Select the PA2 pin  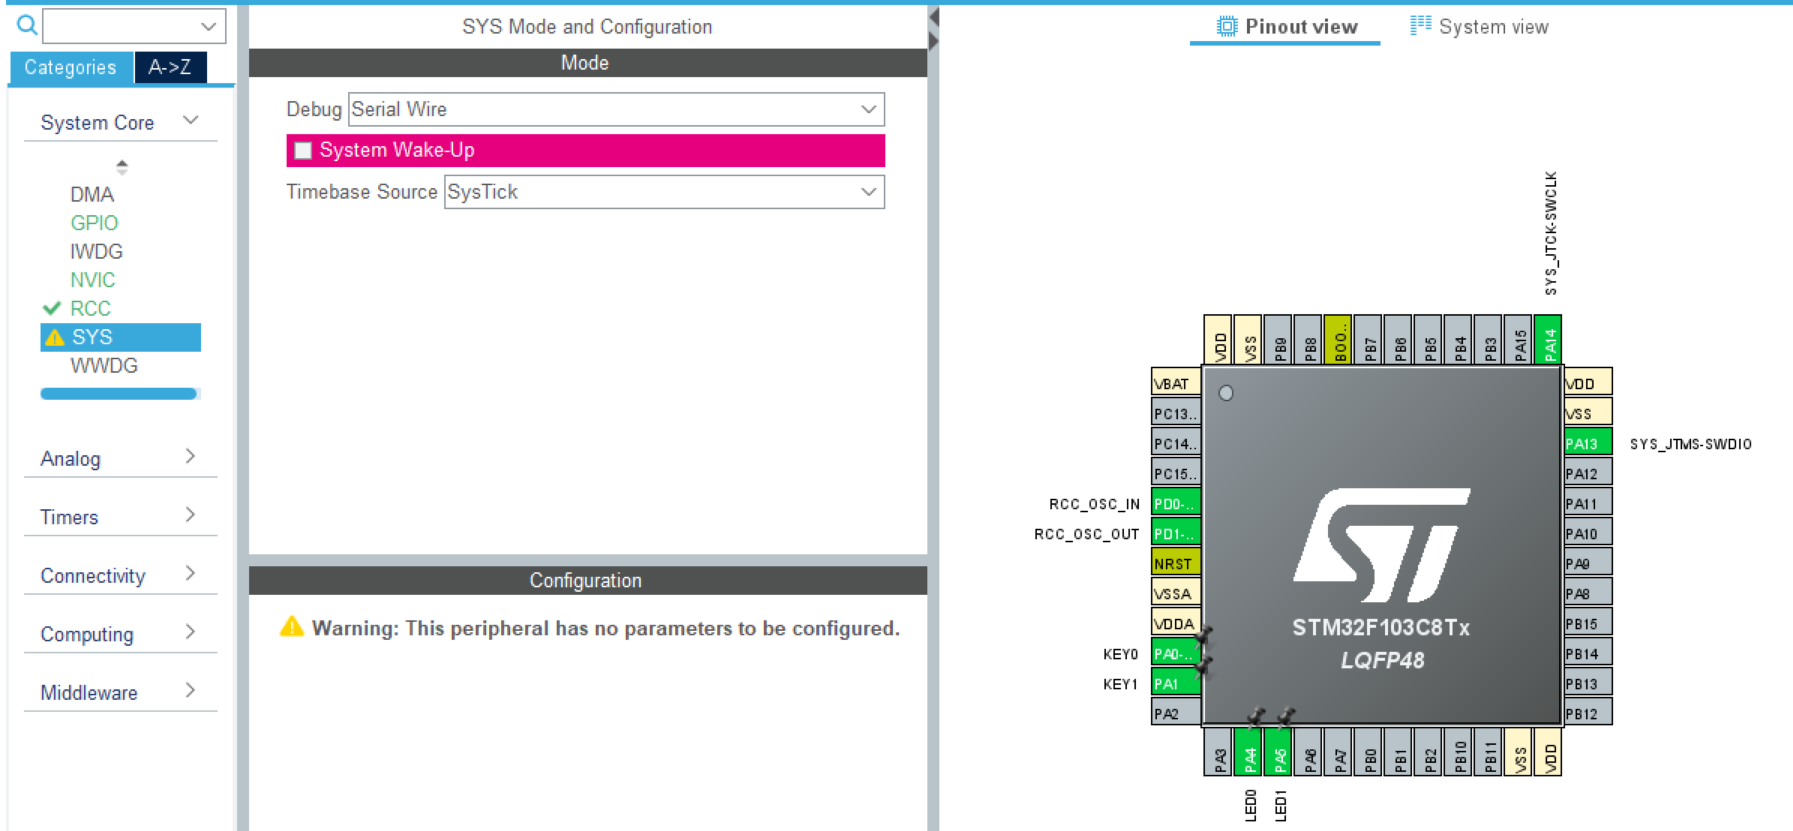[1175, 713]
